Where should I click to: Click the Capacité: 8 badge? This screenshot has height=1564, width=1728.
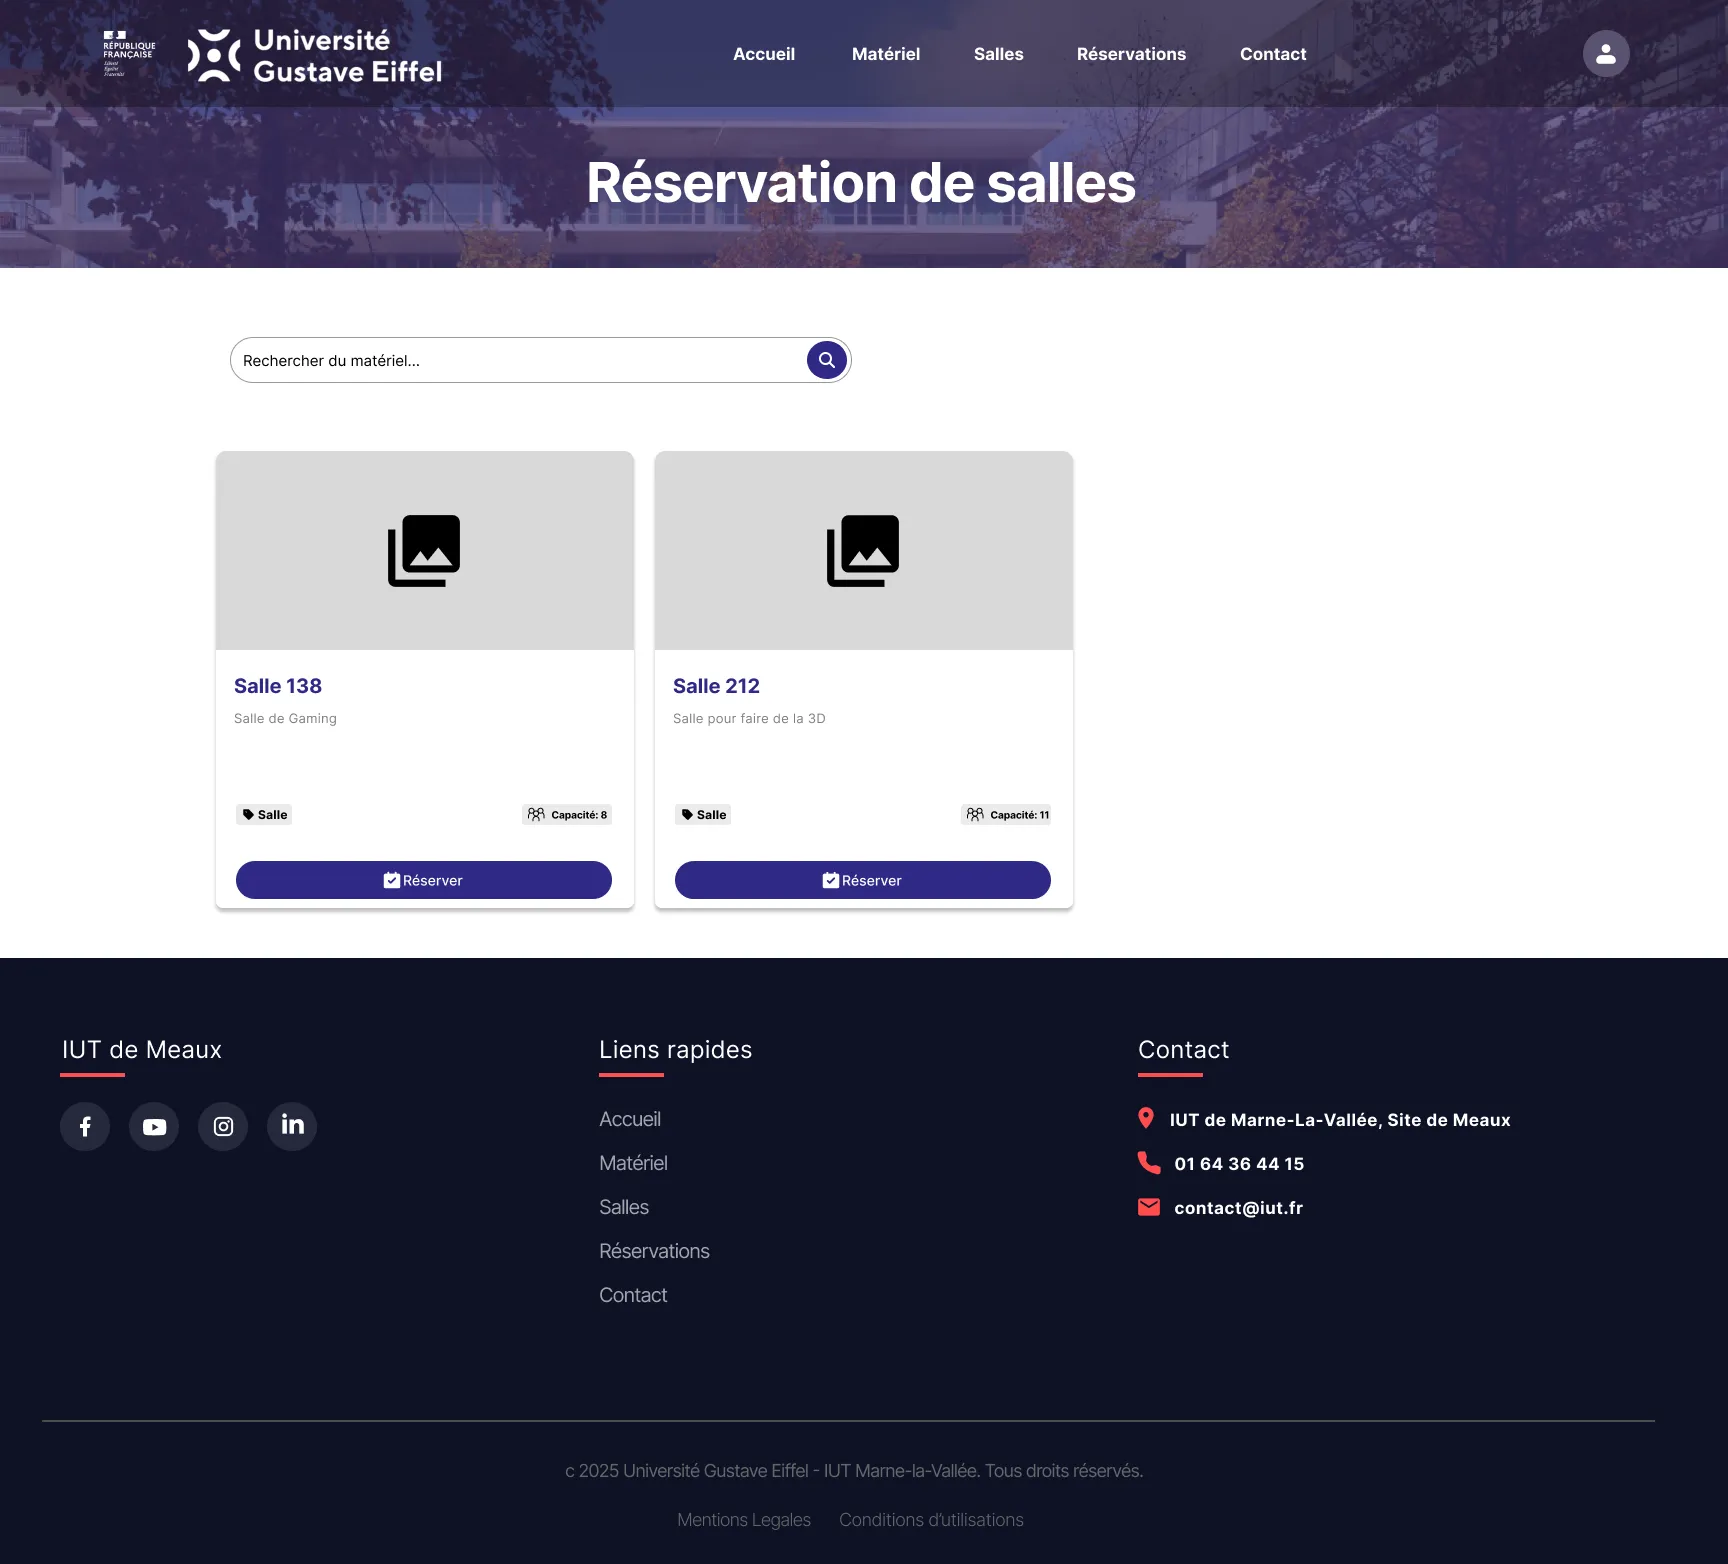tap(567, 815)
